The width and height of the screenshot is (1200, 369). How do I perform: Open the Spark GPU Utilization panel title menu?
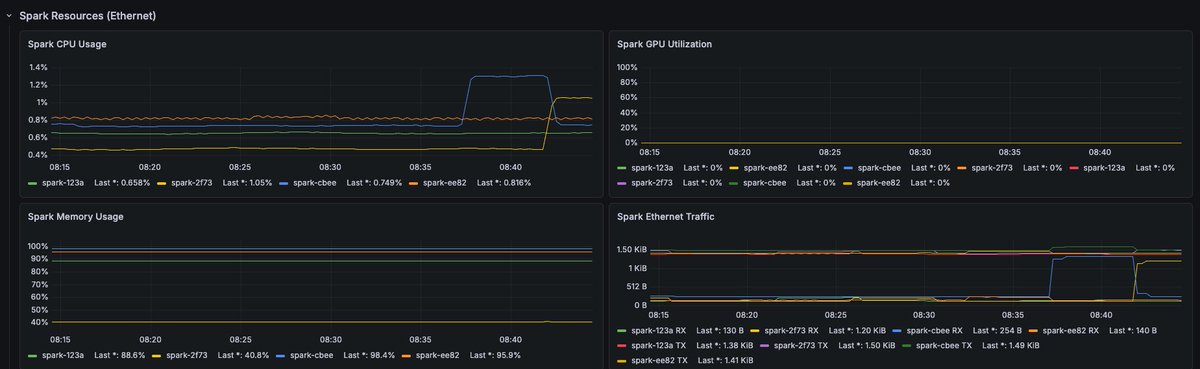point(664,44)
